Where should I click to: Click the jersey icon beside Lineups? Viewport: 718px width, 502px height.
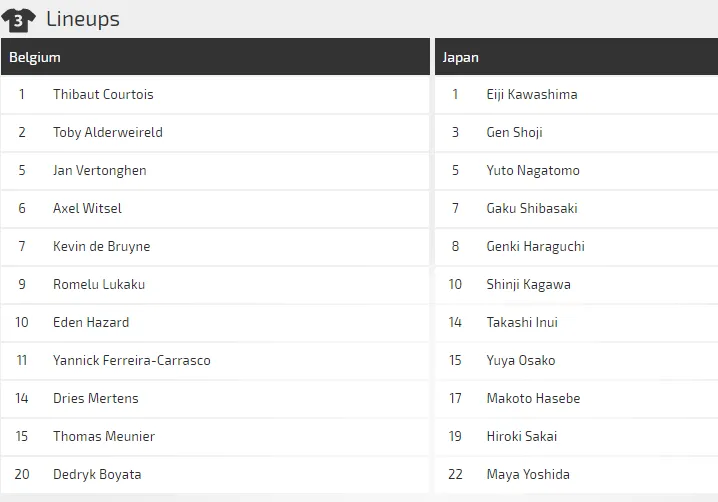click(x=19, y=19)
